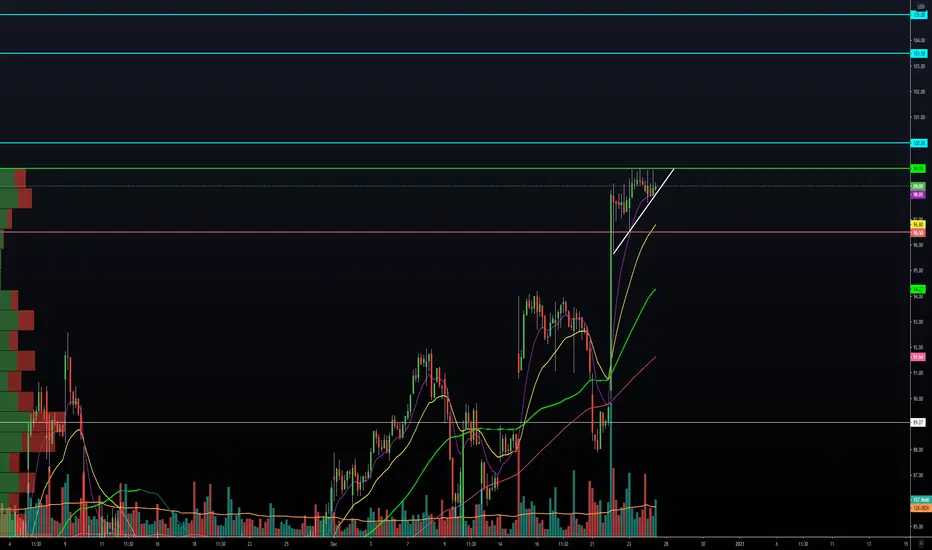Click the pink 91.64 moving average label
Viewport: 932px width, 550px height.
point(918,357)
